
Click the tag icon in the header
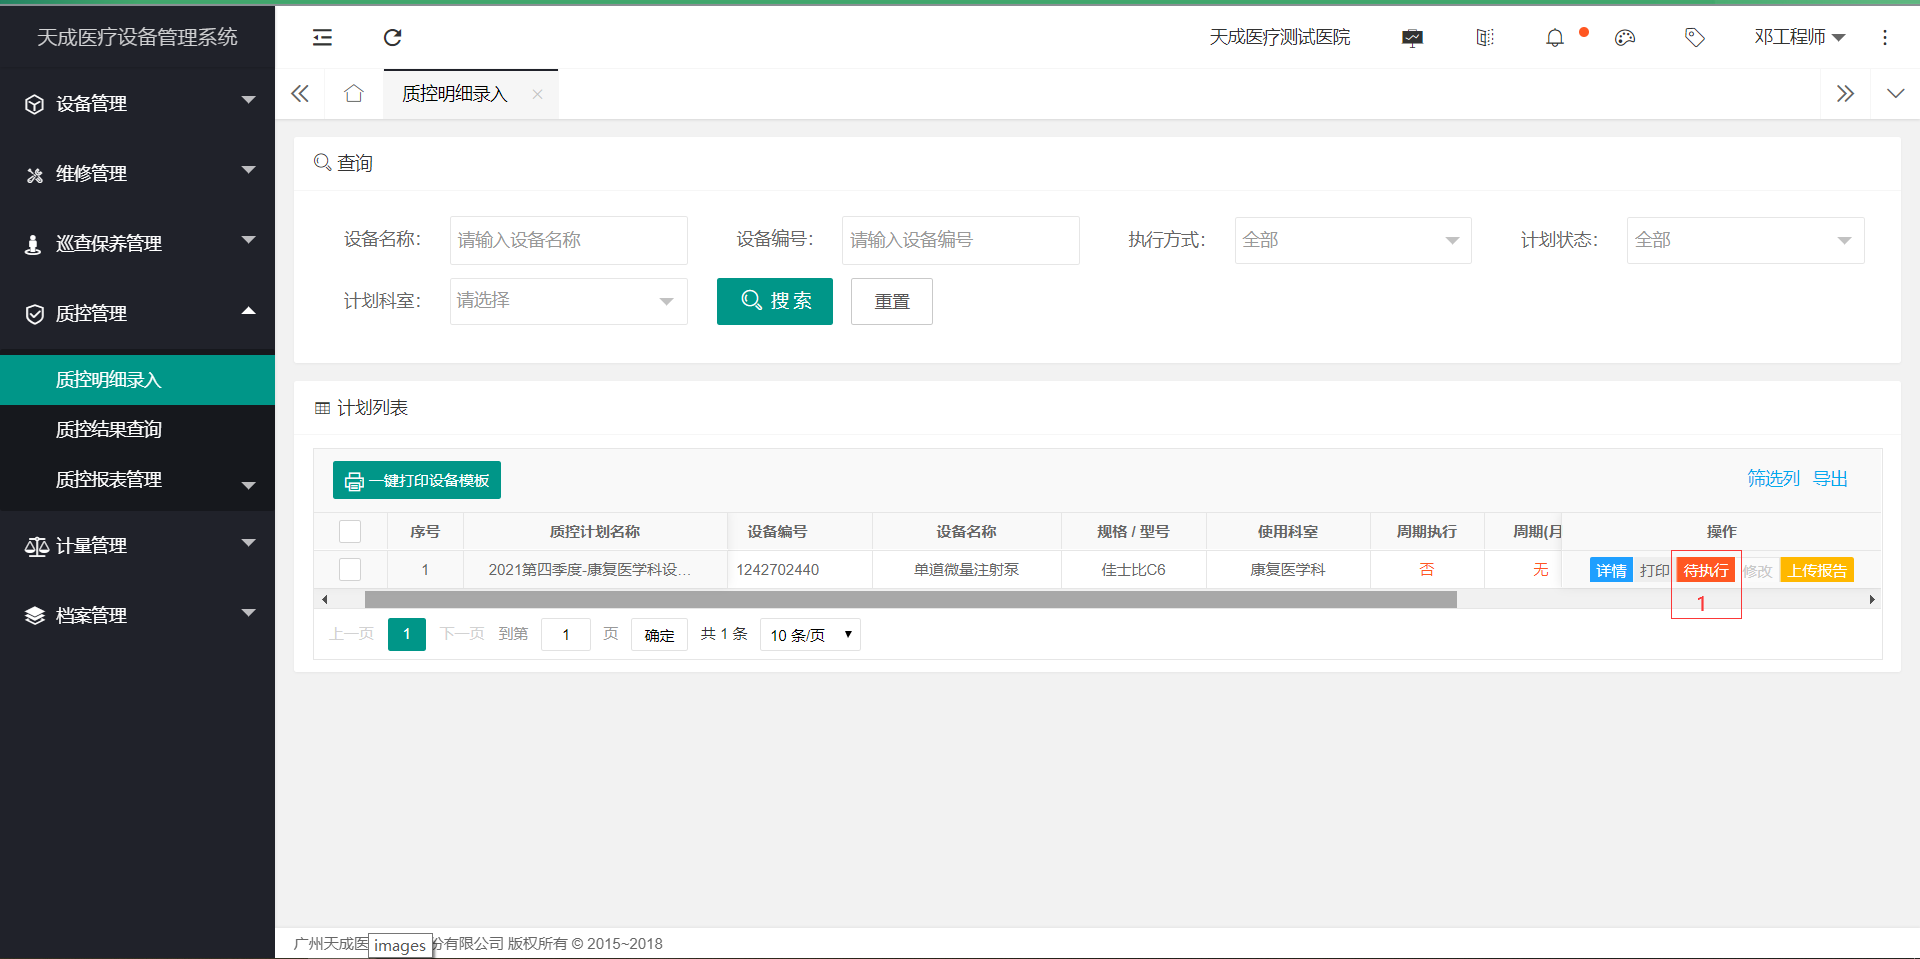[1694, 38]
